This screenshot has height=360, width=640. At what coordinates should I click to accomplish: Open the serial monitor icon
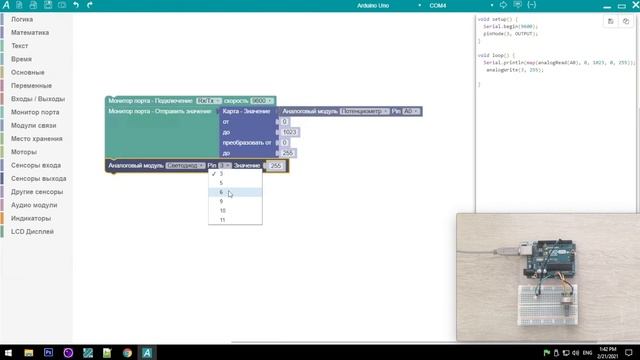(518, 5)
